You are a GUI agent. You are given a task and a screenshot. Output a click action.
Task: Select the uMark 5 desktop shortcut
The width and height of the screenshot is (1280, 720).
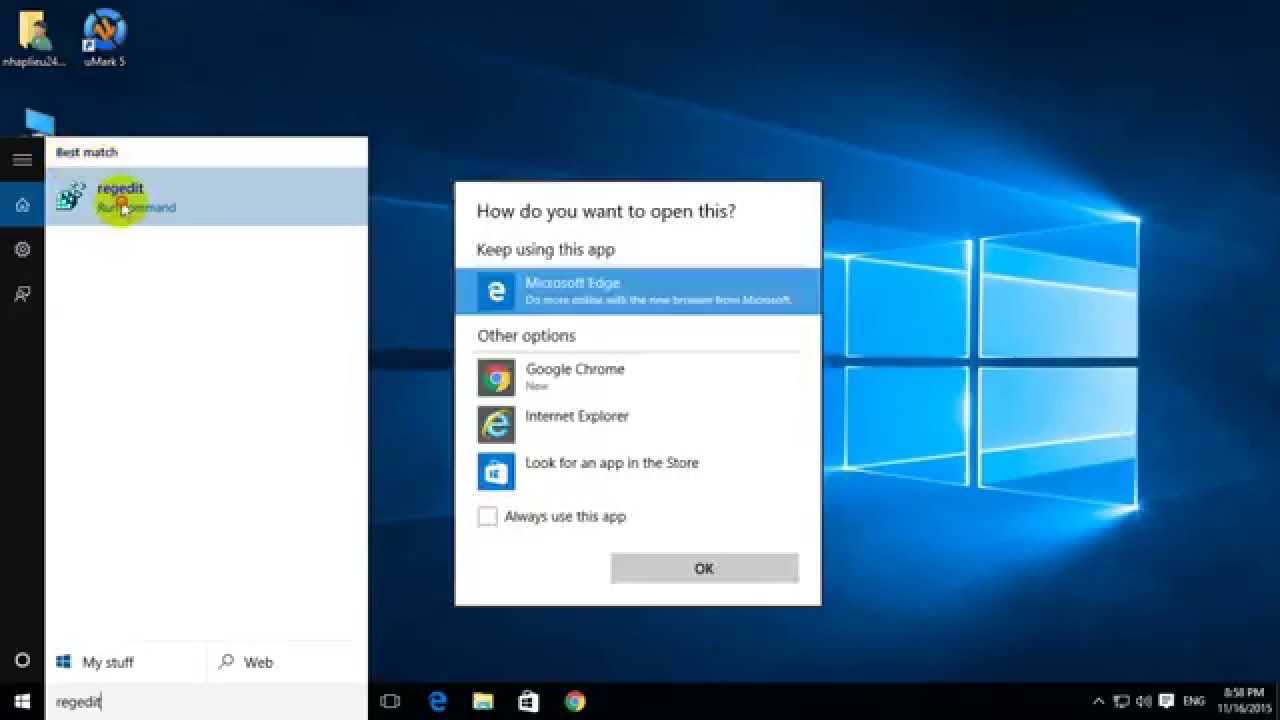[105, 39]
